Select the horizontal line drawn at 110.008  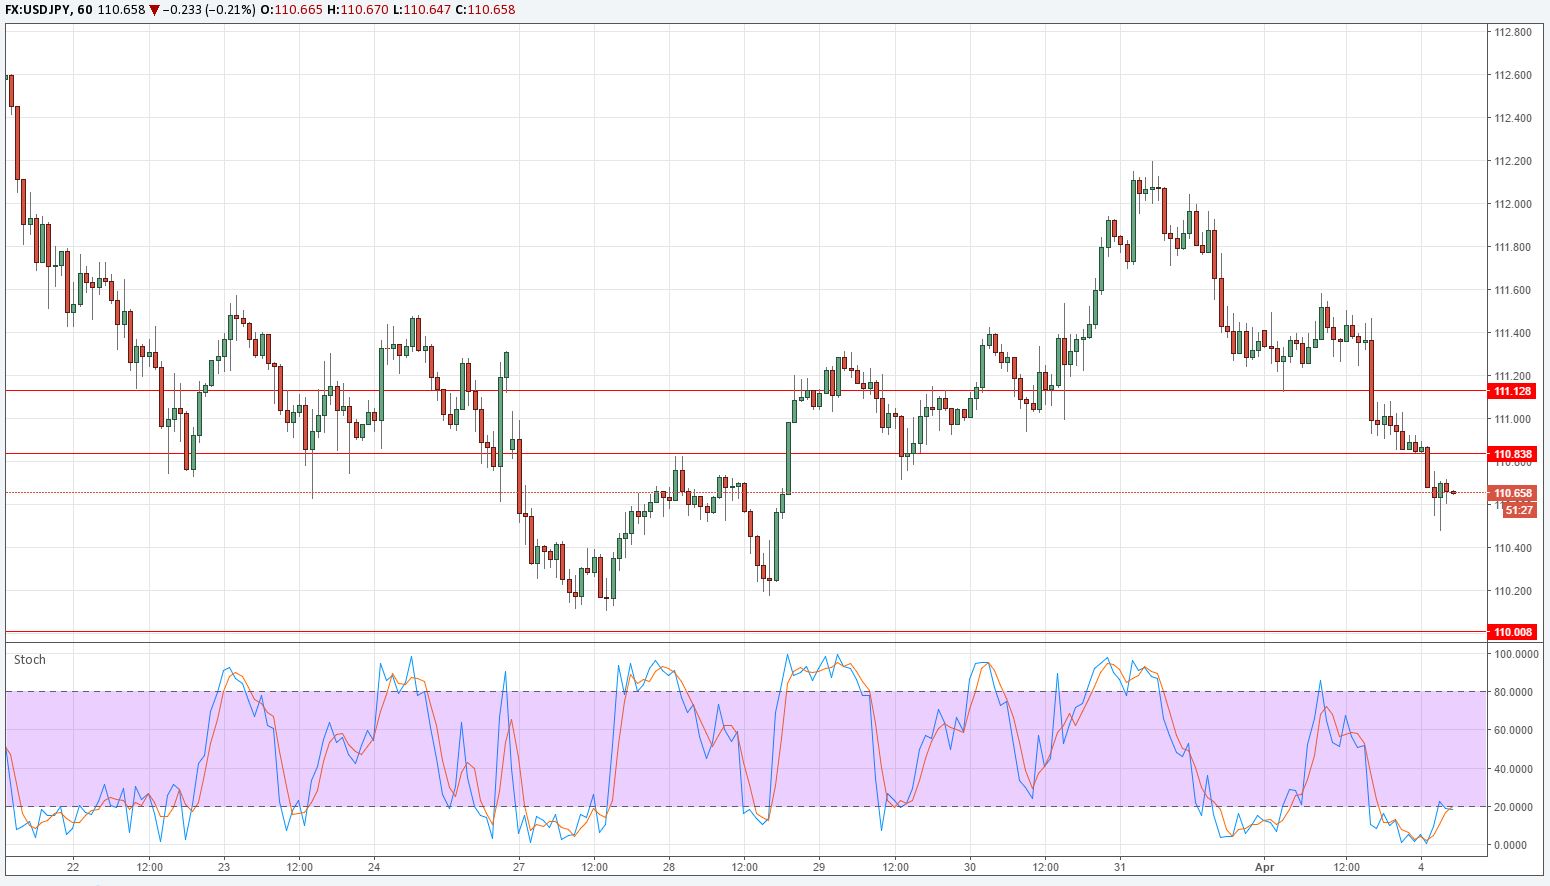pos(746,632)
